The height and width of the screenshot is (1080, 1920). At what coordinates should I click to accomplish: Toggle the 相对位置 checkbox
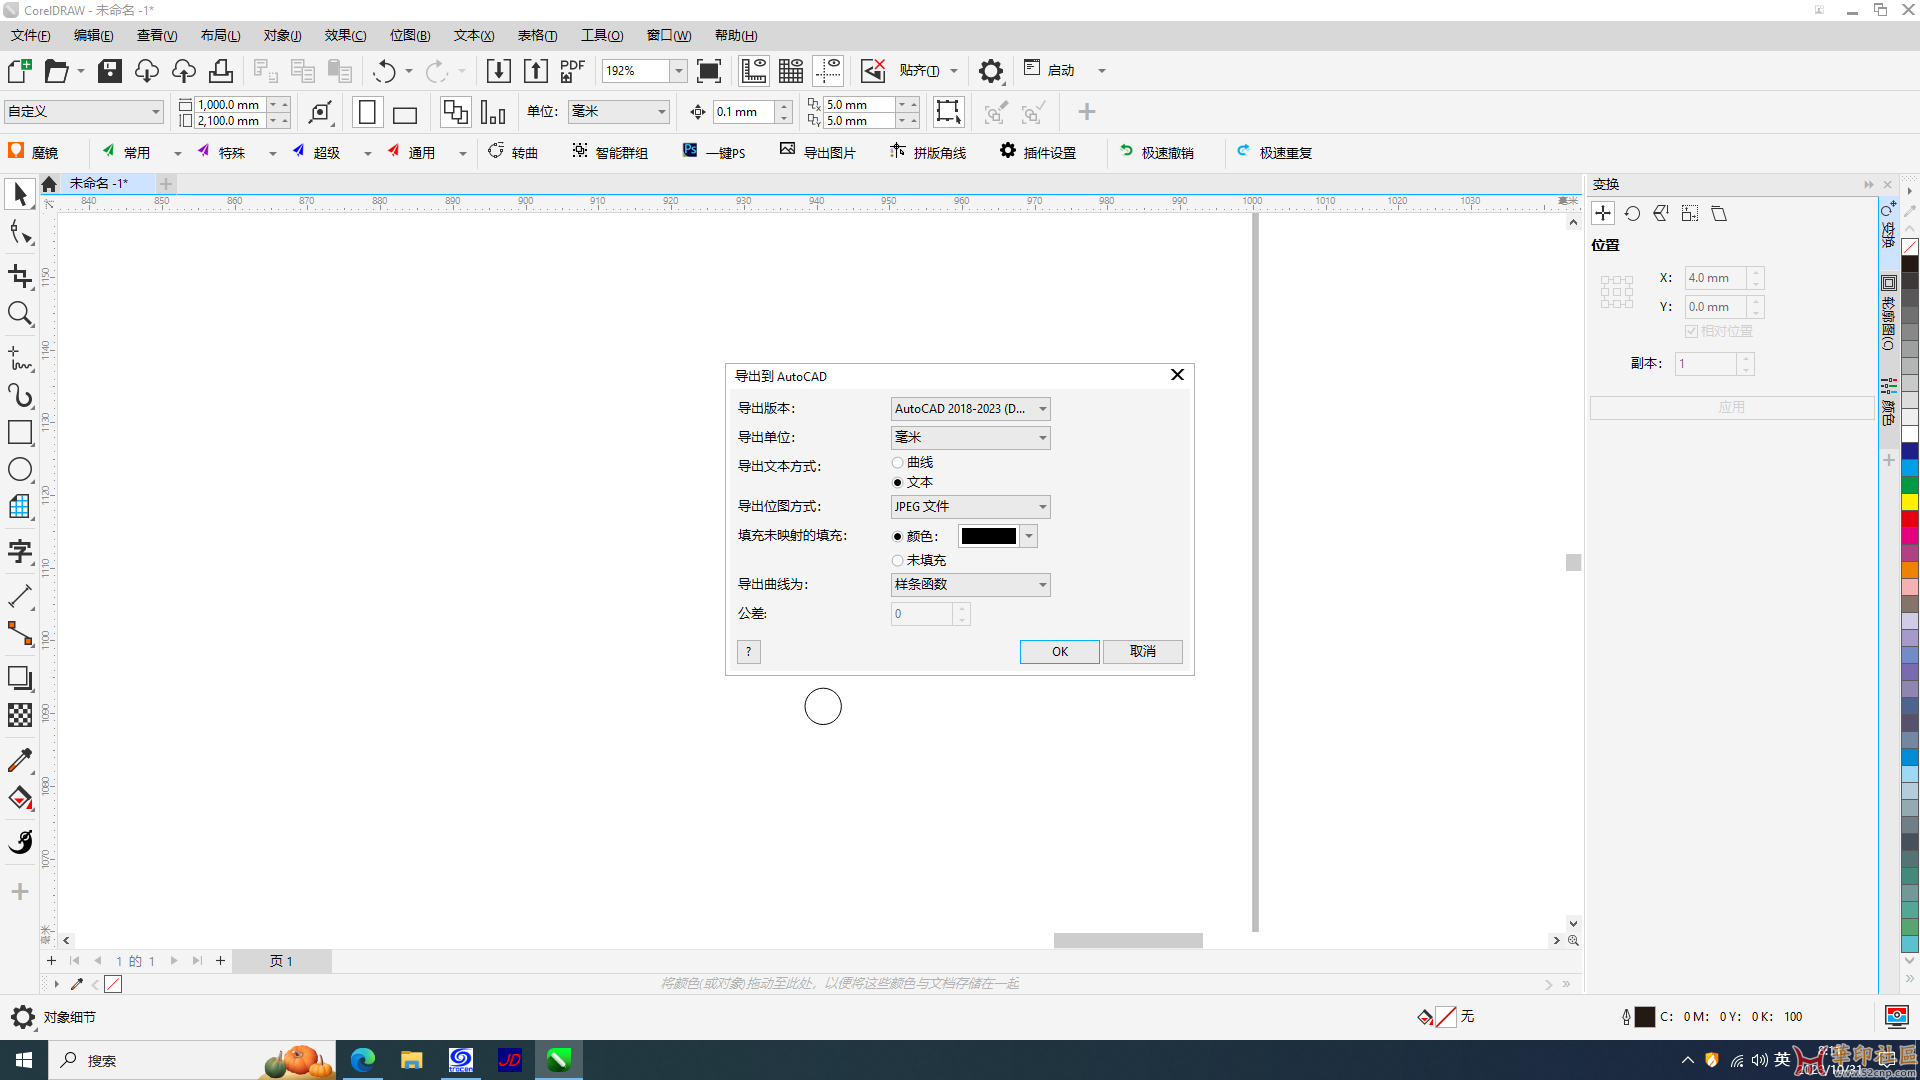coord(1691,331)
